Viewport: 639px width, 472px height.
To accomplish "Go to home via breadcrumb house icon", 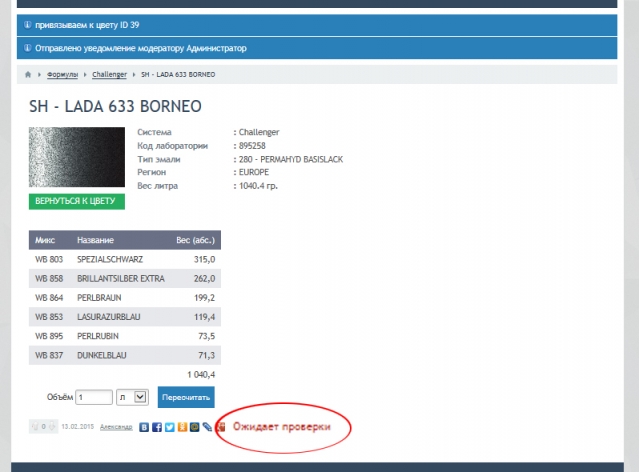I will coord(28,75).
